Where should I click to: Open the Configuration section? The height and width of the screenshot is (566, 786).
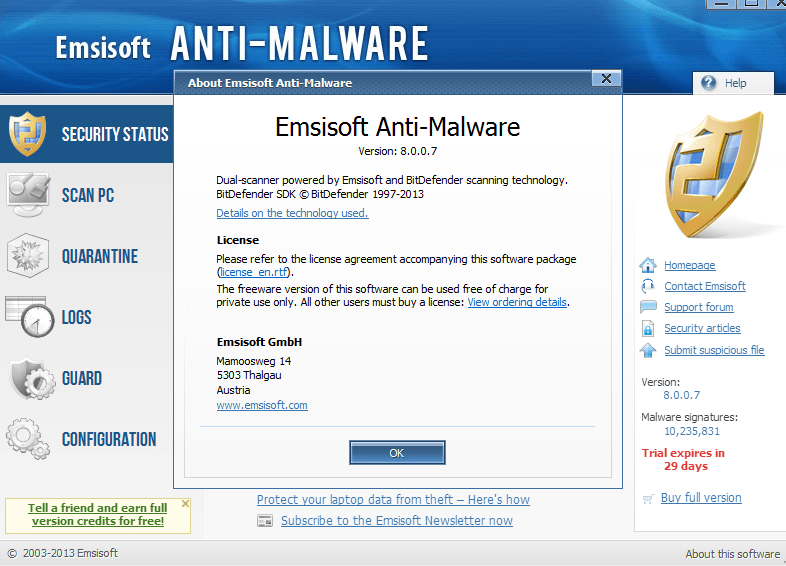[x=87, y=439]
